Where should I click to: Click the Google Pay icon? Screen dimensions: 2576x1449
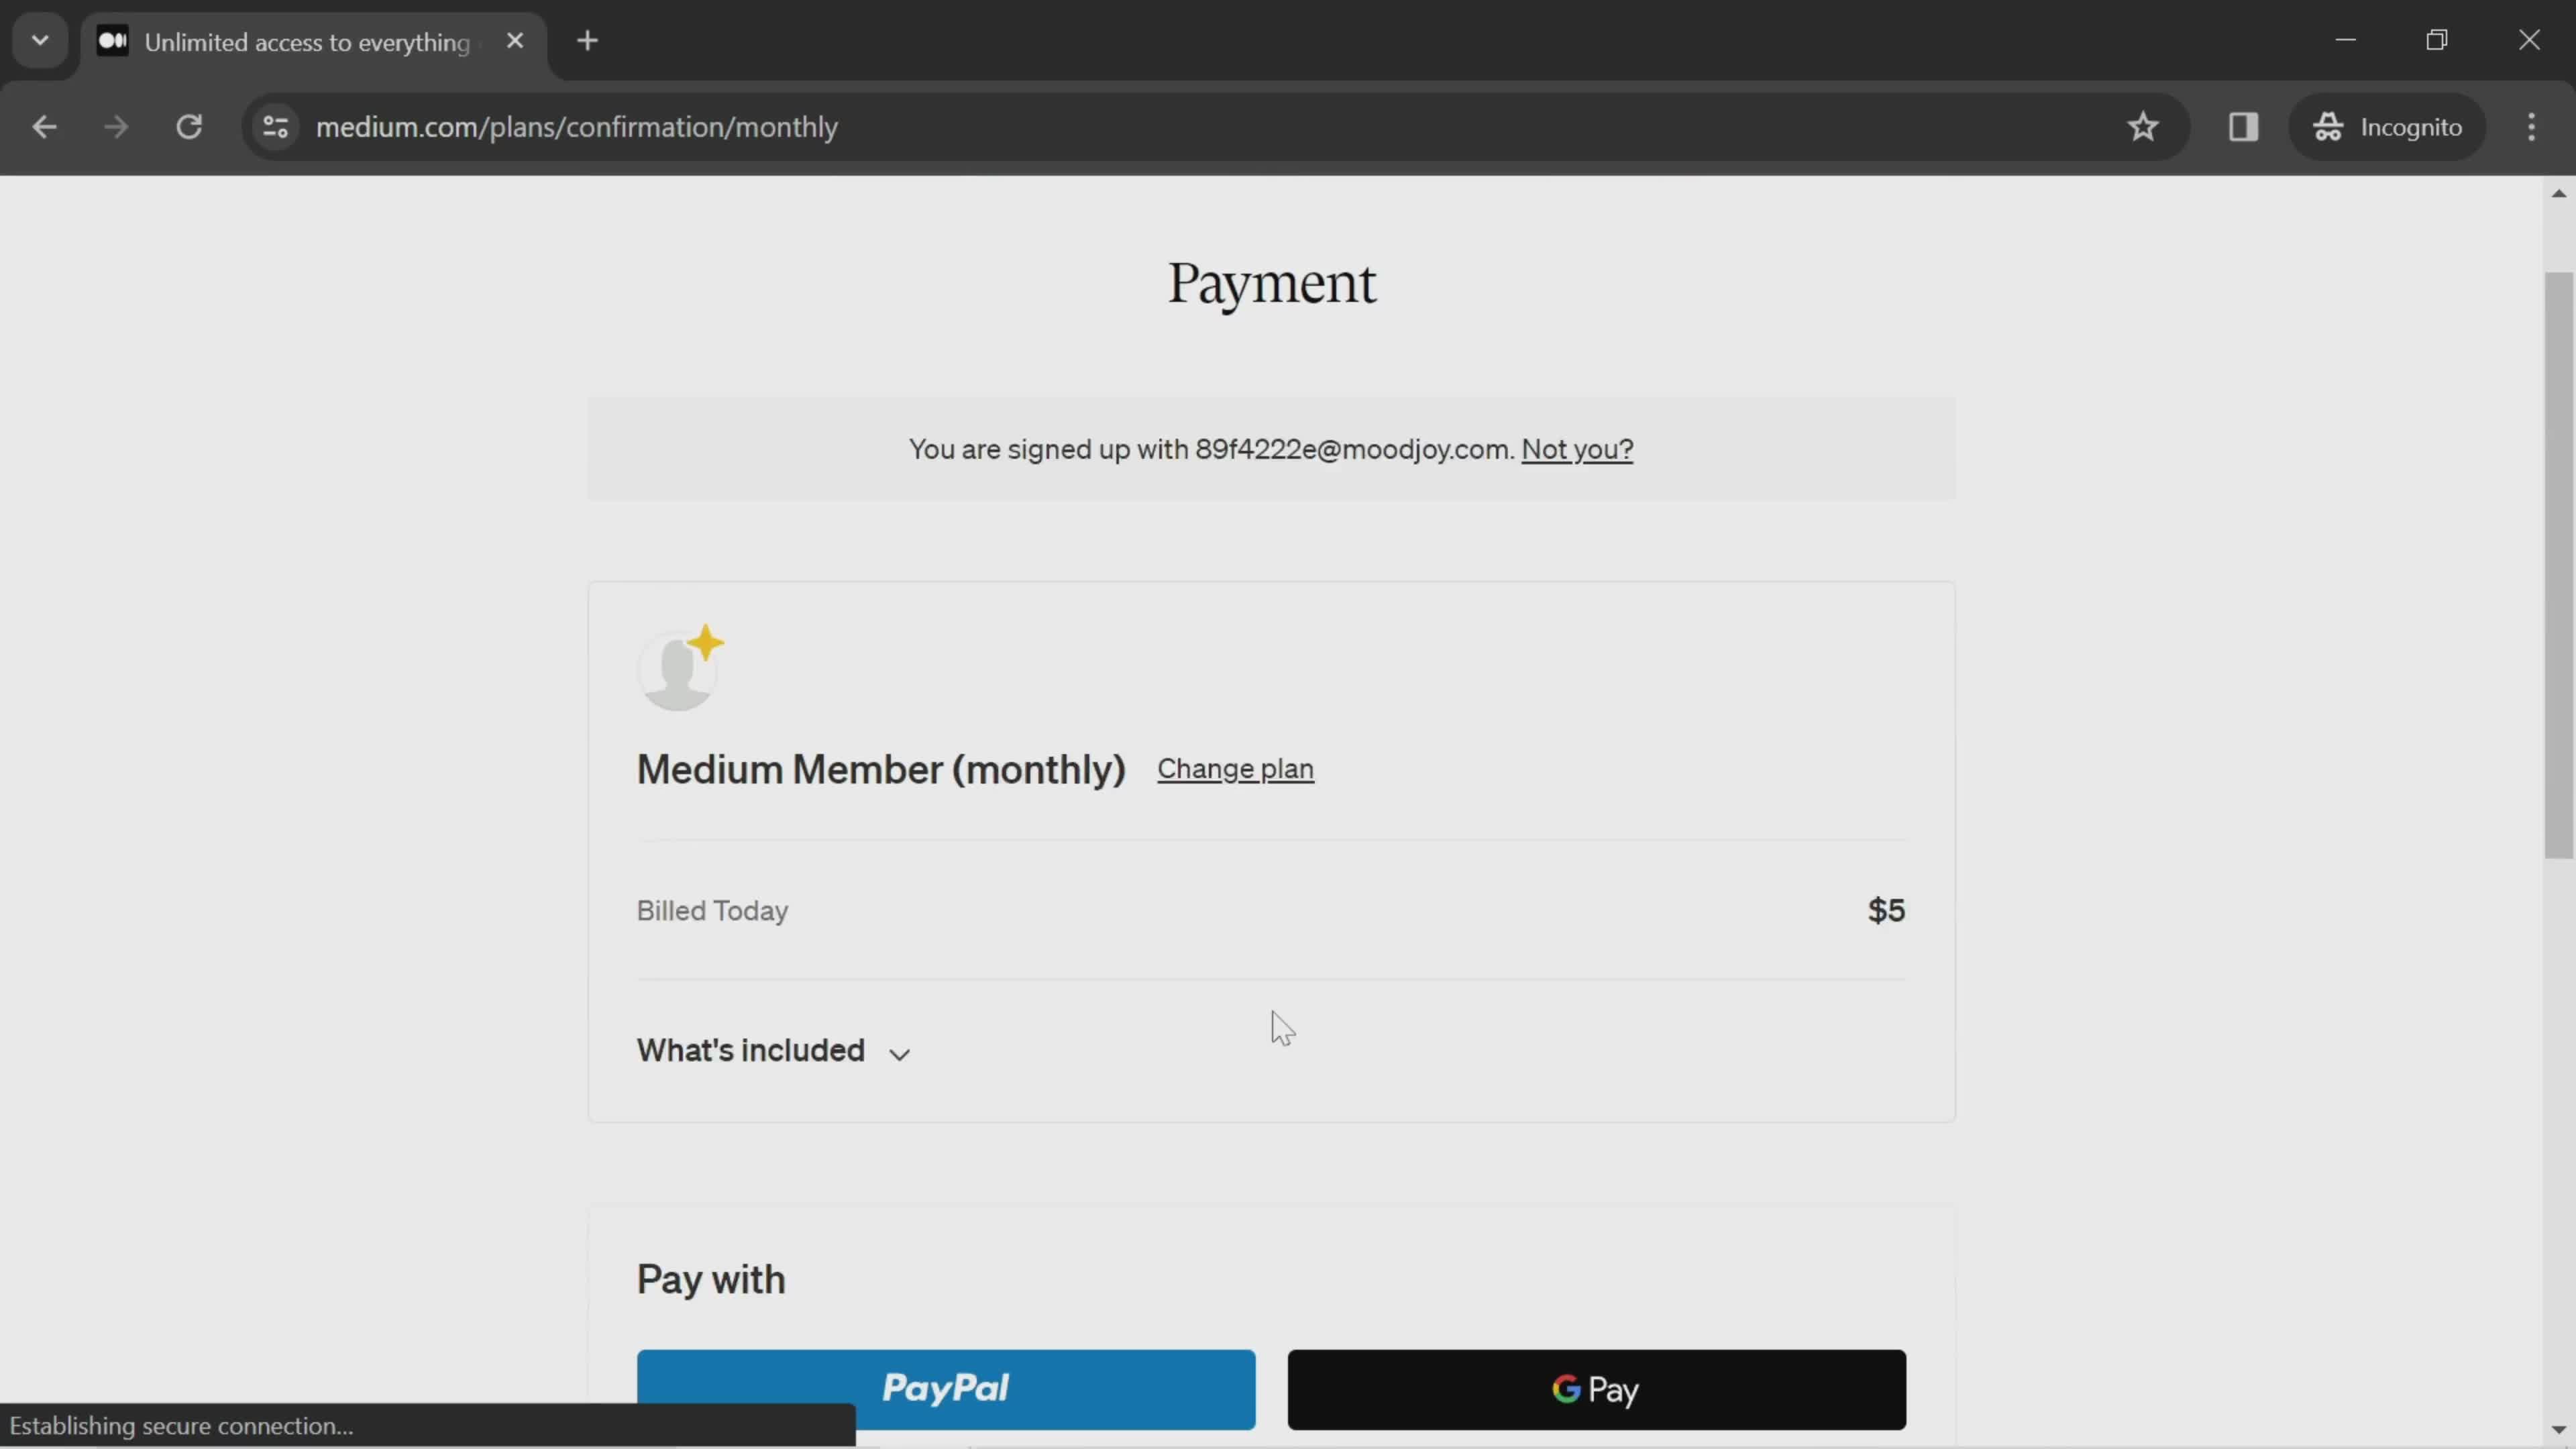pos(1594,1389)
